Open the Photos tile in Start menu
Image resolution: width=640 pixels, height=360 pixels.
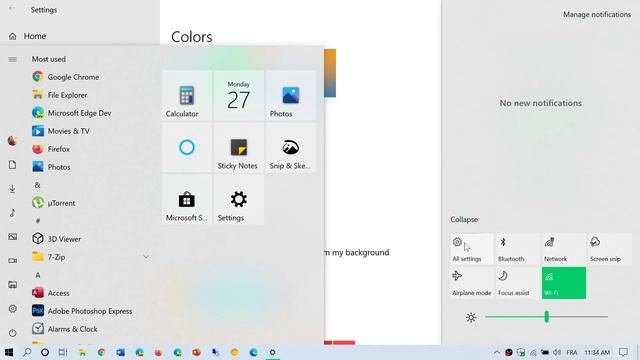click(290, 95)
